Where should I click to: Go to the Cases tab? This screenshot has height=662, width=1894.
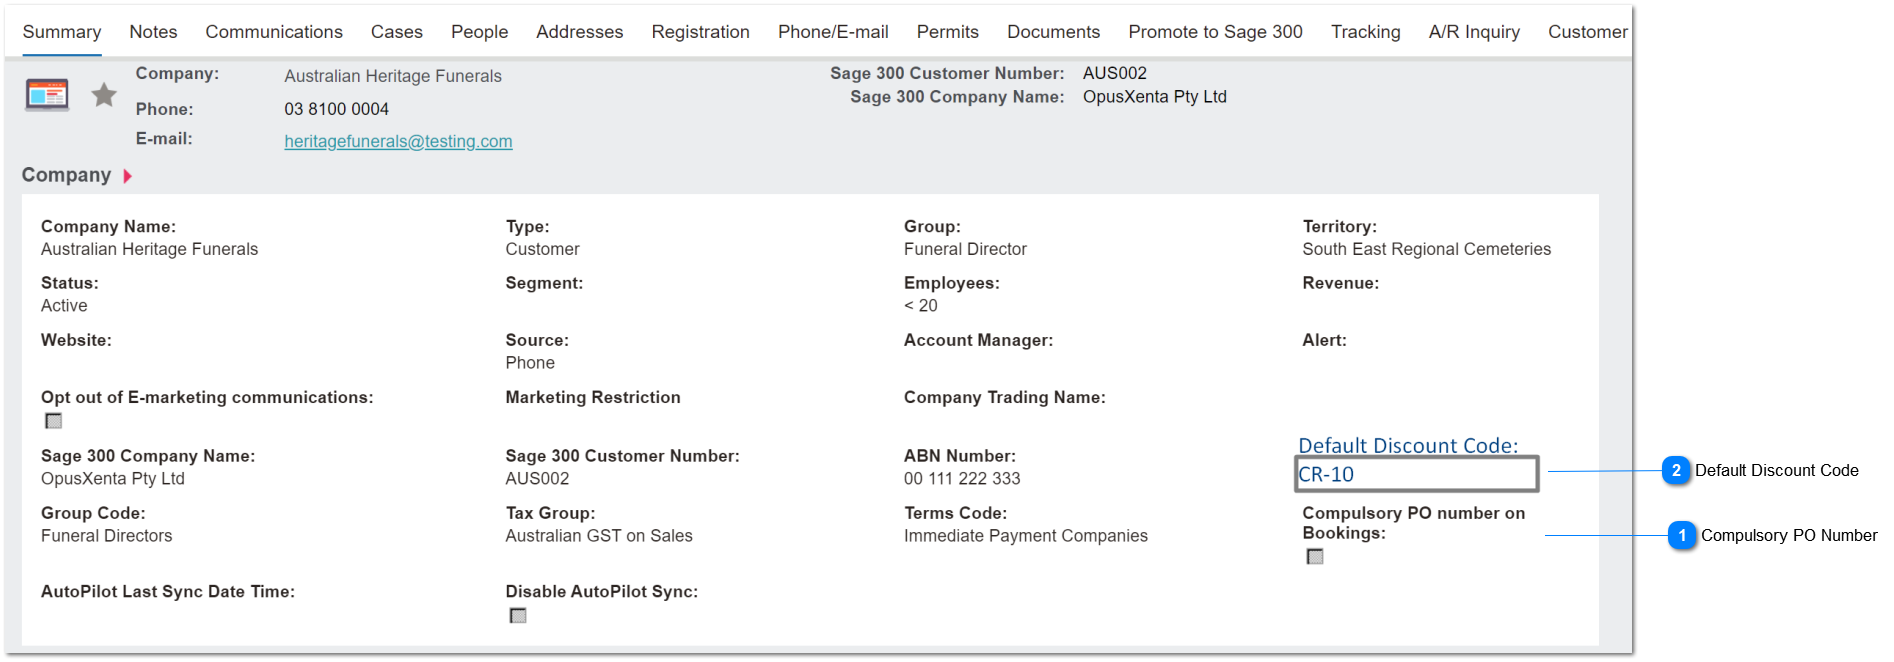(x=397, y=32)
